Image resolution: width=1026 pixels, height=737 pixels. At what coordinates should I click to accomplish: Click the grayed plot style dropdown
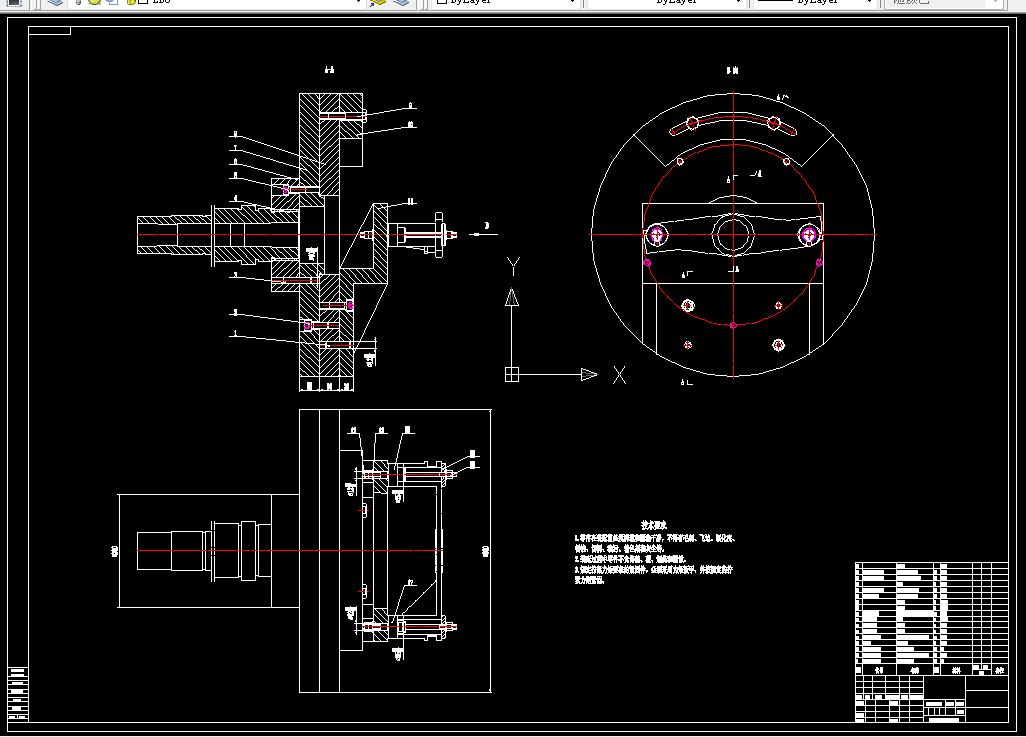pos(942,2)
